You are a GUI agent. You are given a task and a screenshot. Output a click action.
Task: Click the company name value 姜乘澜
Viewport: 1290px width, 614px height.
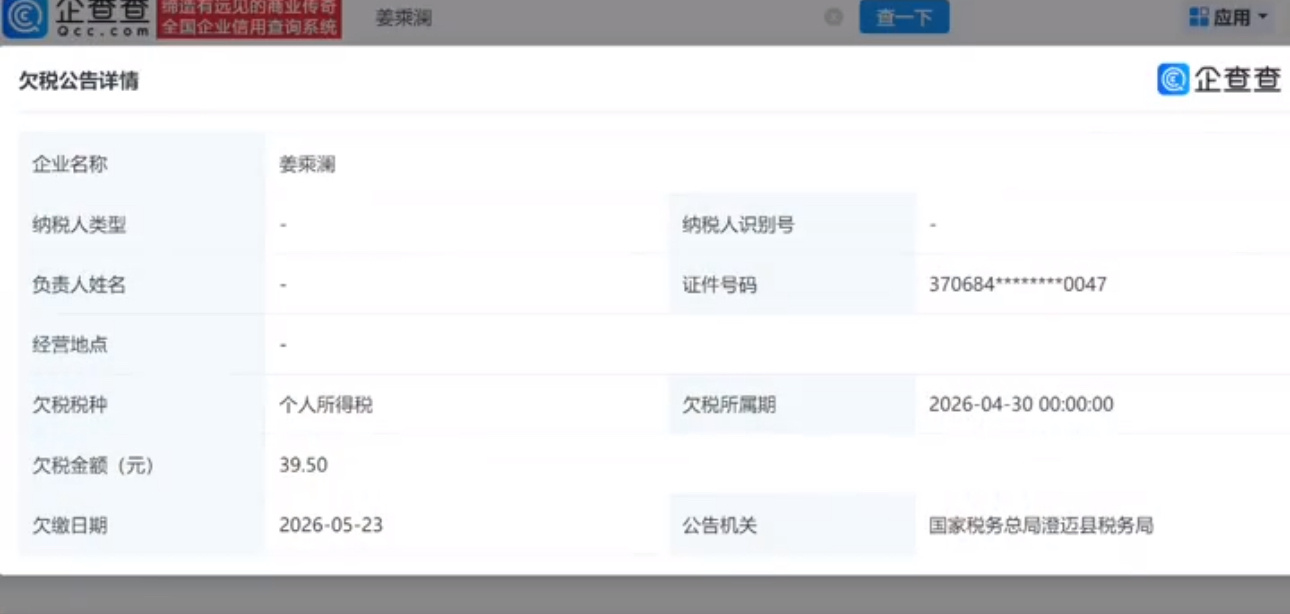pyautogui.click(x=307, y=164)
